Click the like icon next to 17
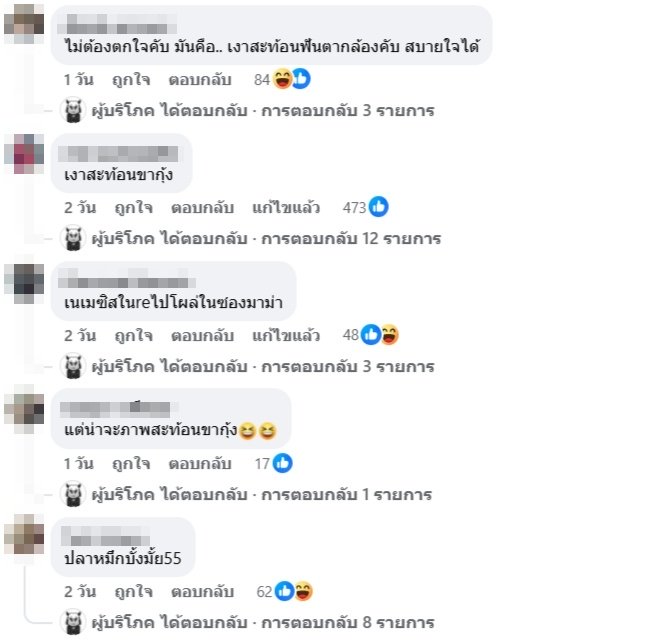 (282, 463)
